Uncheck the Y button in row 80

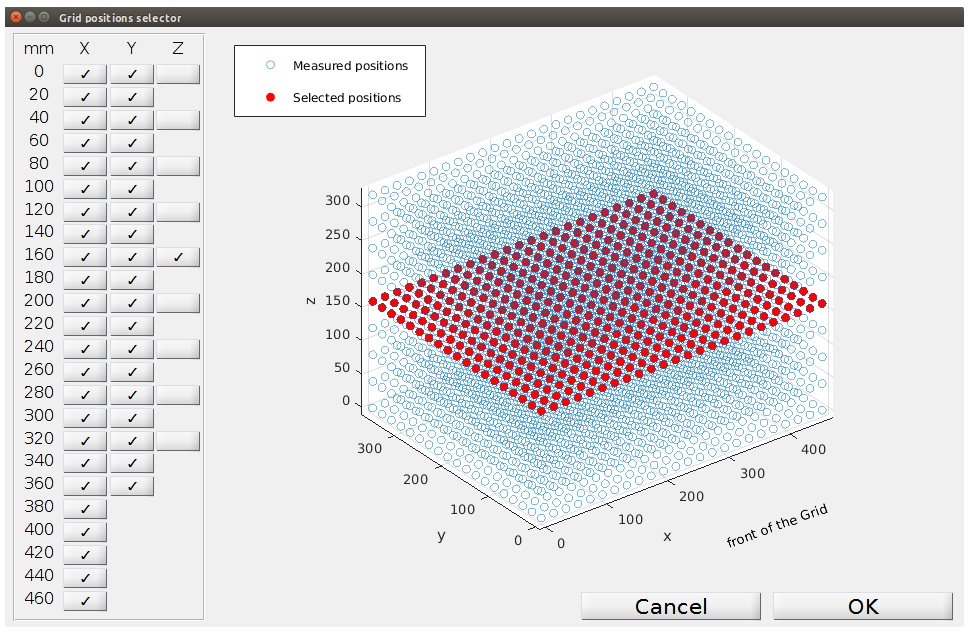coord(132,165)
